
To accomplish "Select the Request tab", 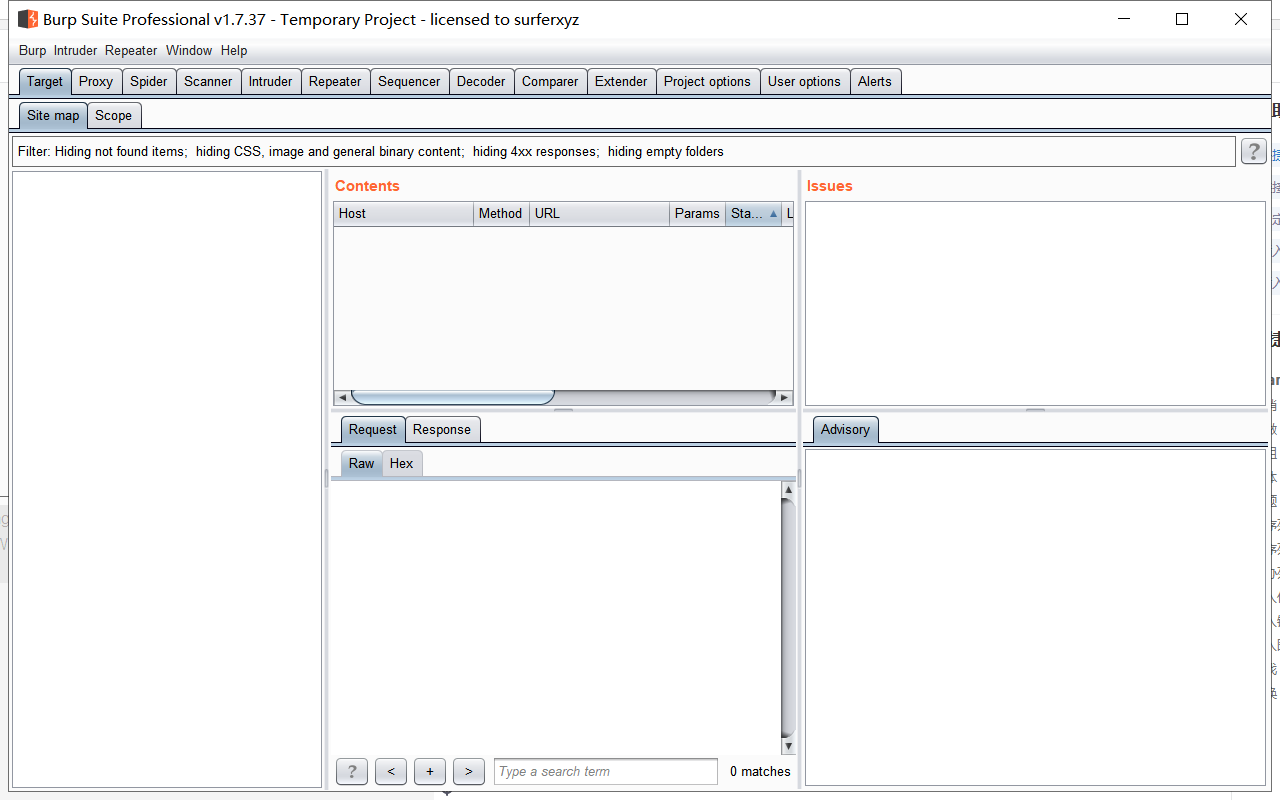I will (x=373, y=430).
